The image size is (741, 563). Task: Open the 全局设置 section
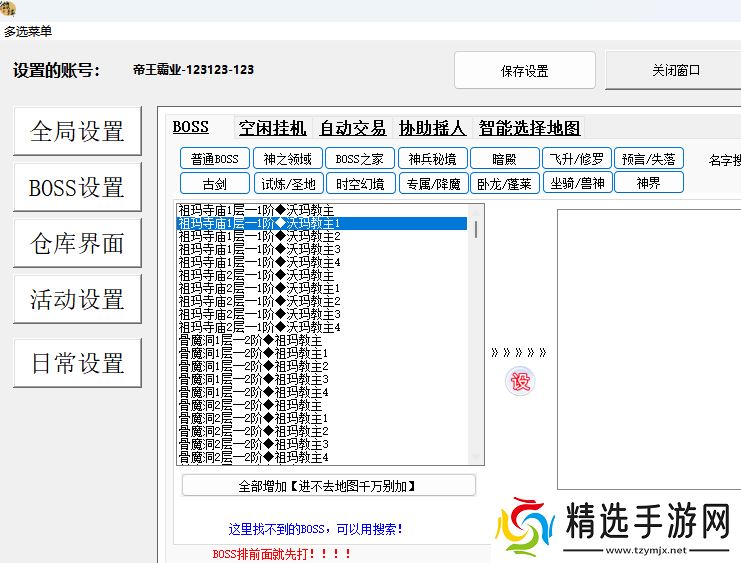click(77, 131)
